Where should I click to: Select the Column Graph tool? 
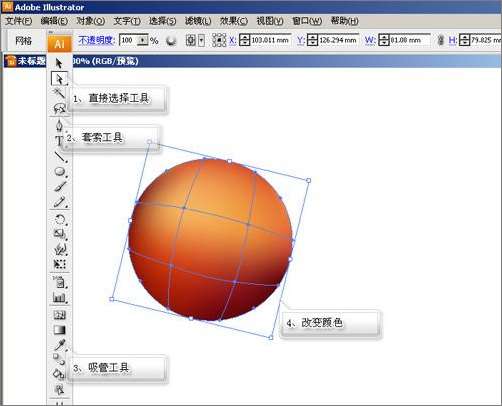60,297
